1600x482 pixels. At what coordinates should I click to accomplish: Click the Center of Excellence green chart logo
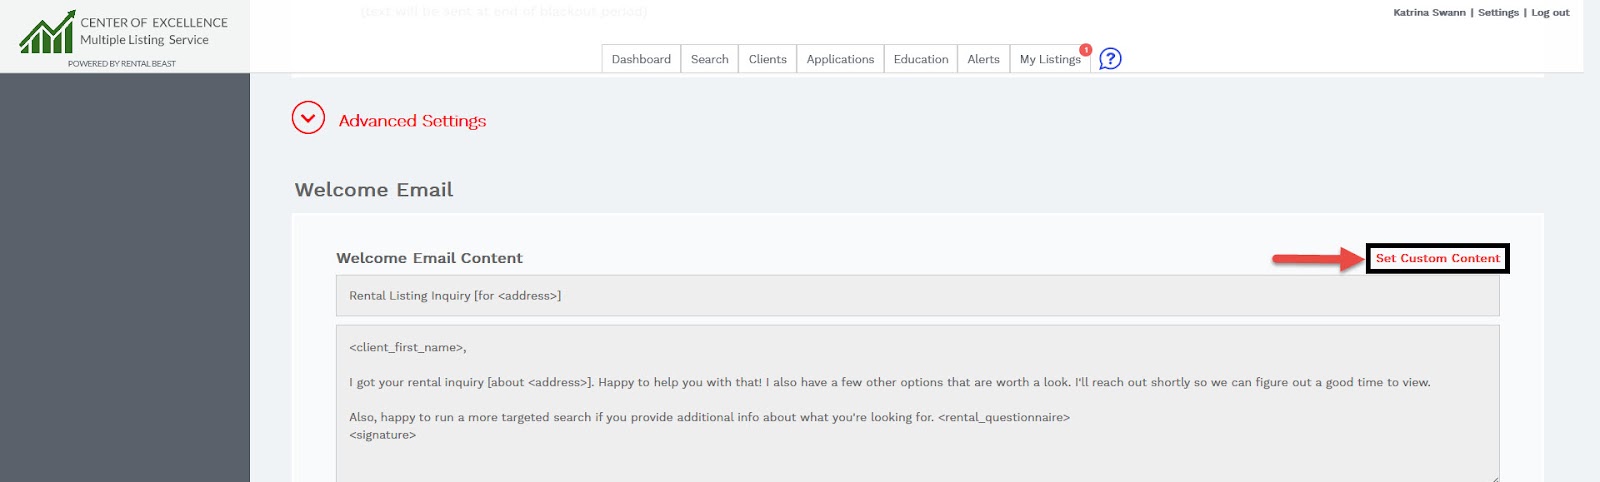point(47,33)
